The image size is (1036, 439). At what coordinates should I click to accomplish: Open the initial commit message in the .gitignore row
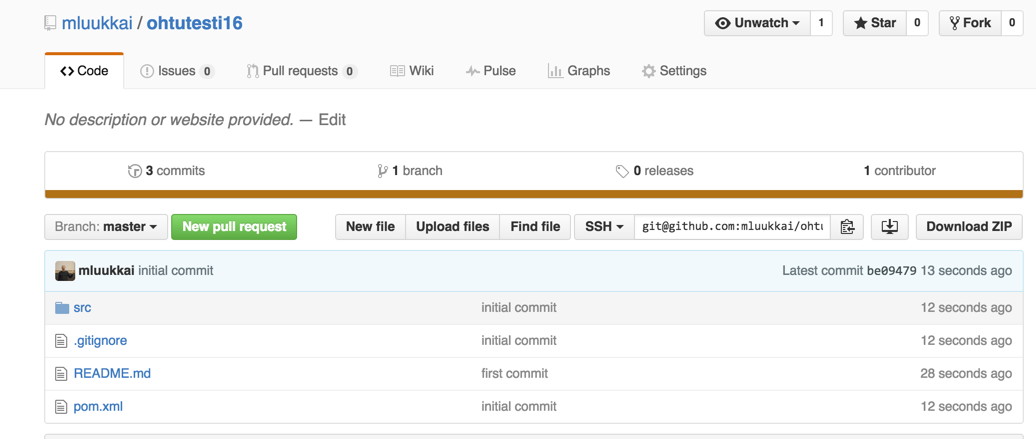(519, 340)
